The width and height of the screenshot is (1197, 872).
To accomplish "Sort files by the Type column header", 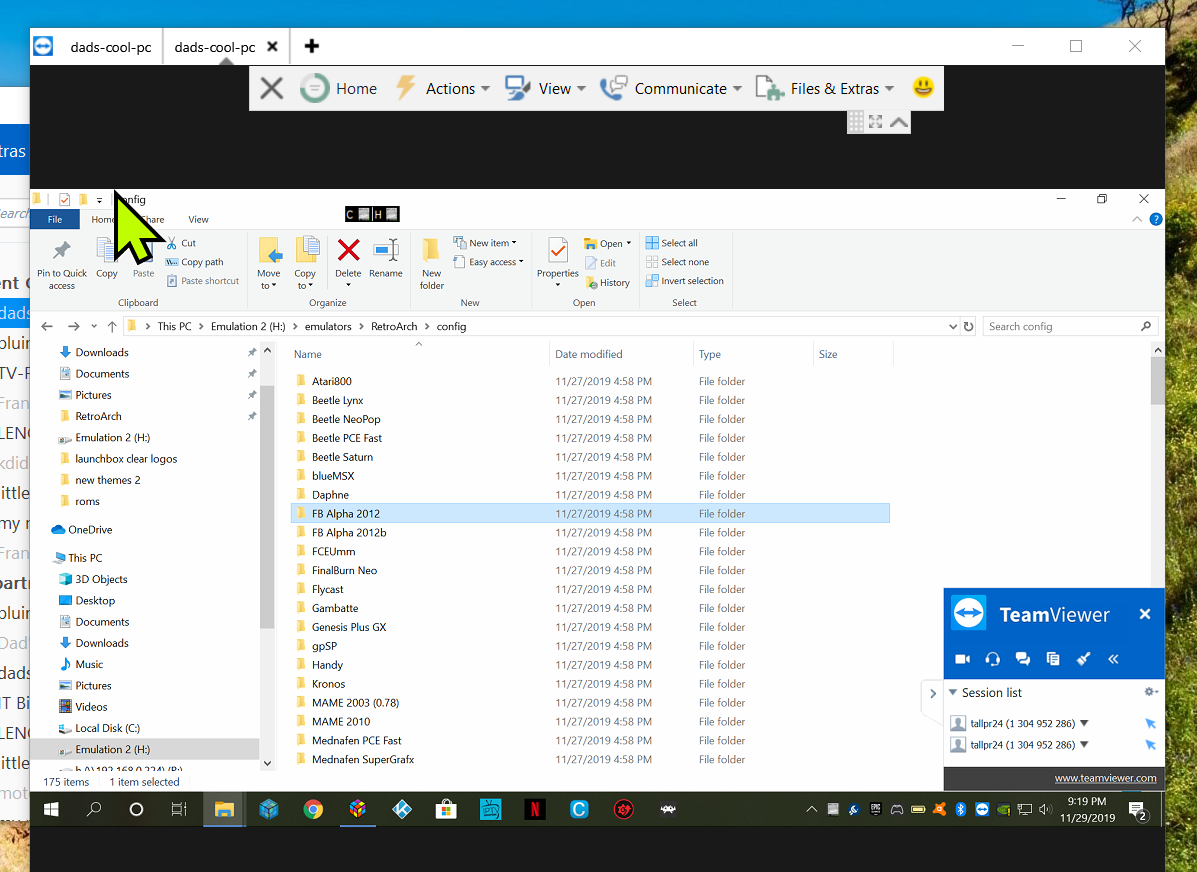I will [x=710, y=354].
